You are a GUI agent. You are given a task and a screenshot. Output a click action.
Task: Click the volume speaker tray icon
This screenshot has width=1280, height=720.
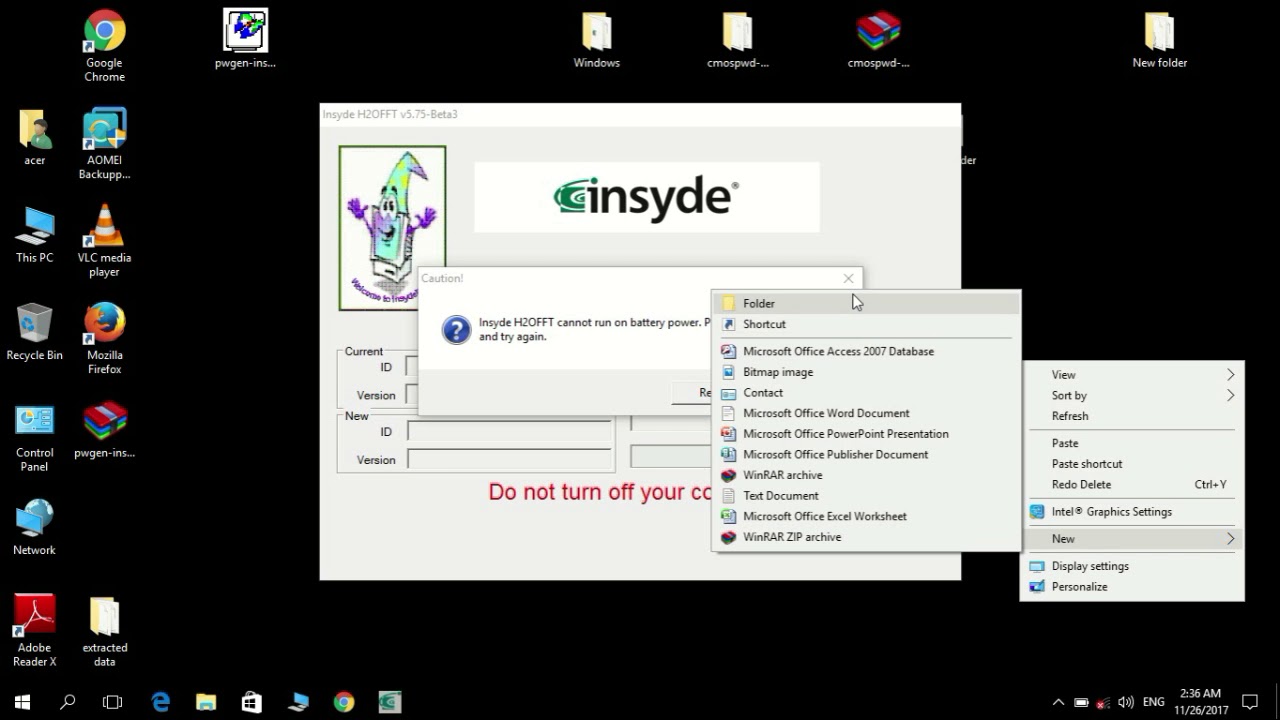(x=1125, y=702)
